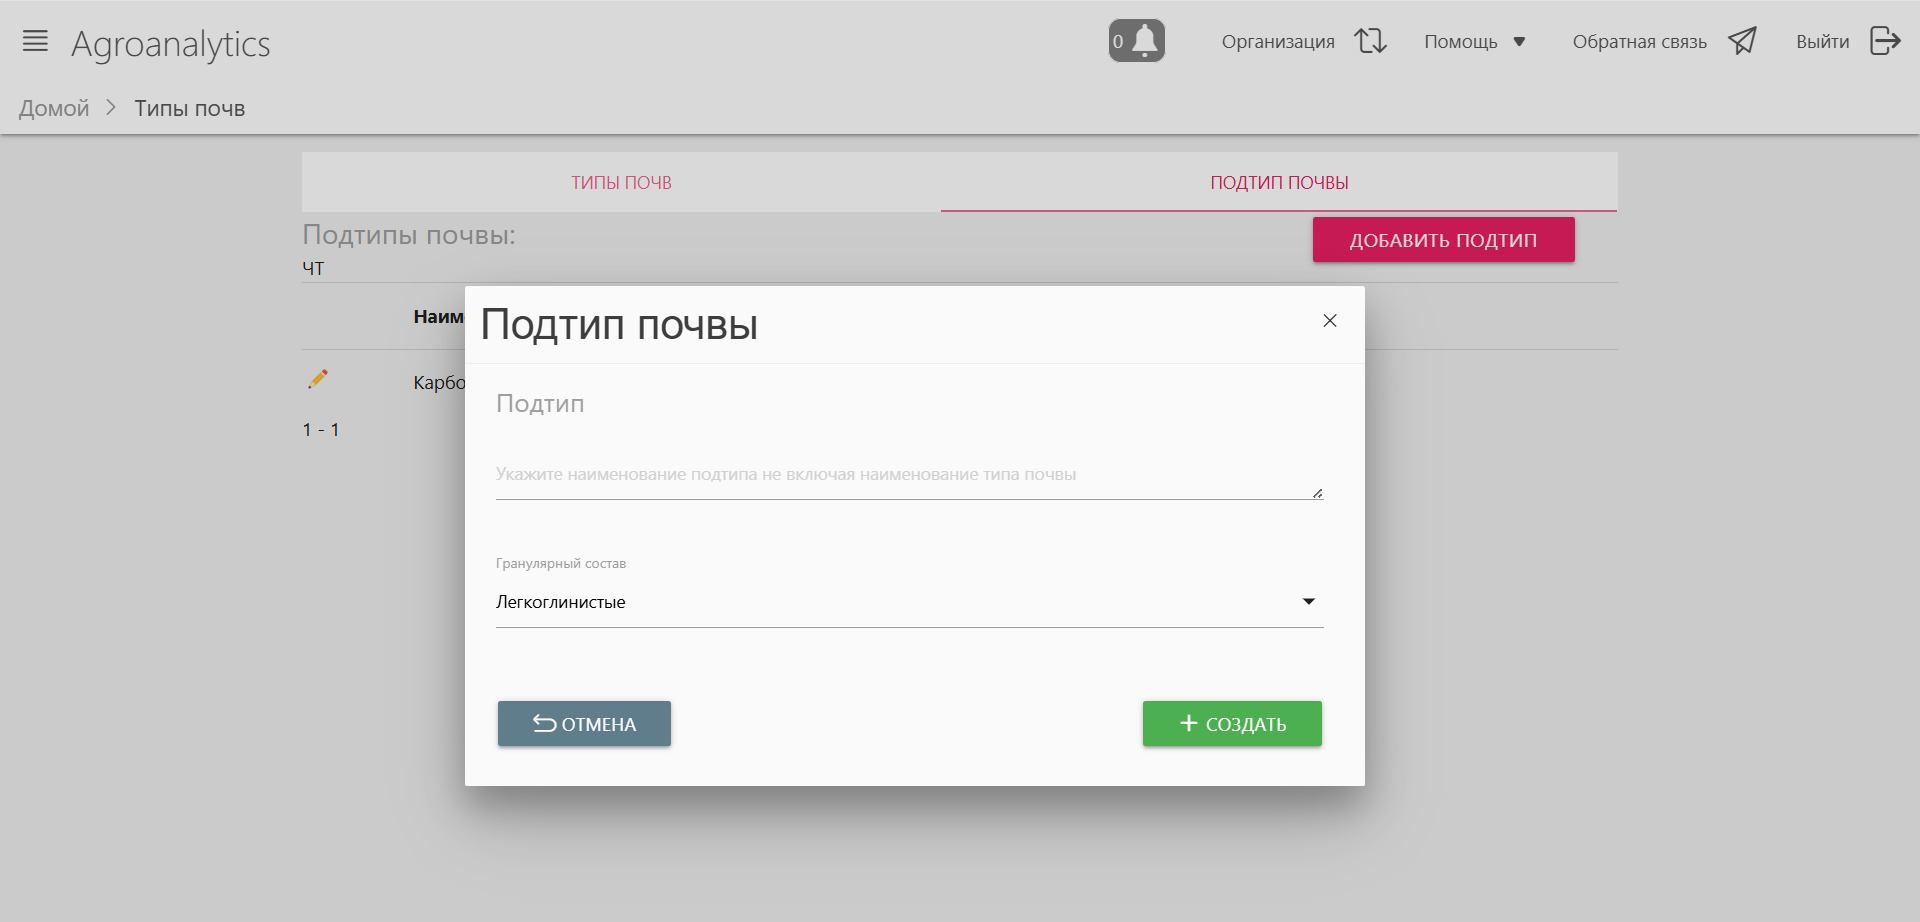Expand the Помощь dropdown menu

1474,42
